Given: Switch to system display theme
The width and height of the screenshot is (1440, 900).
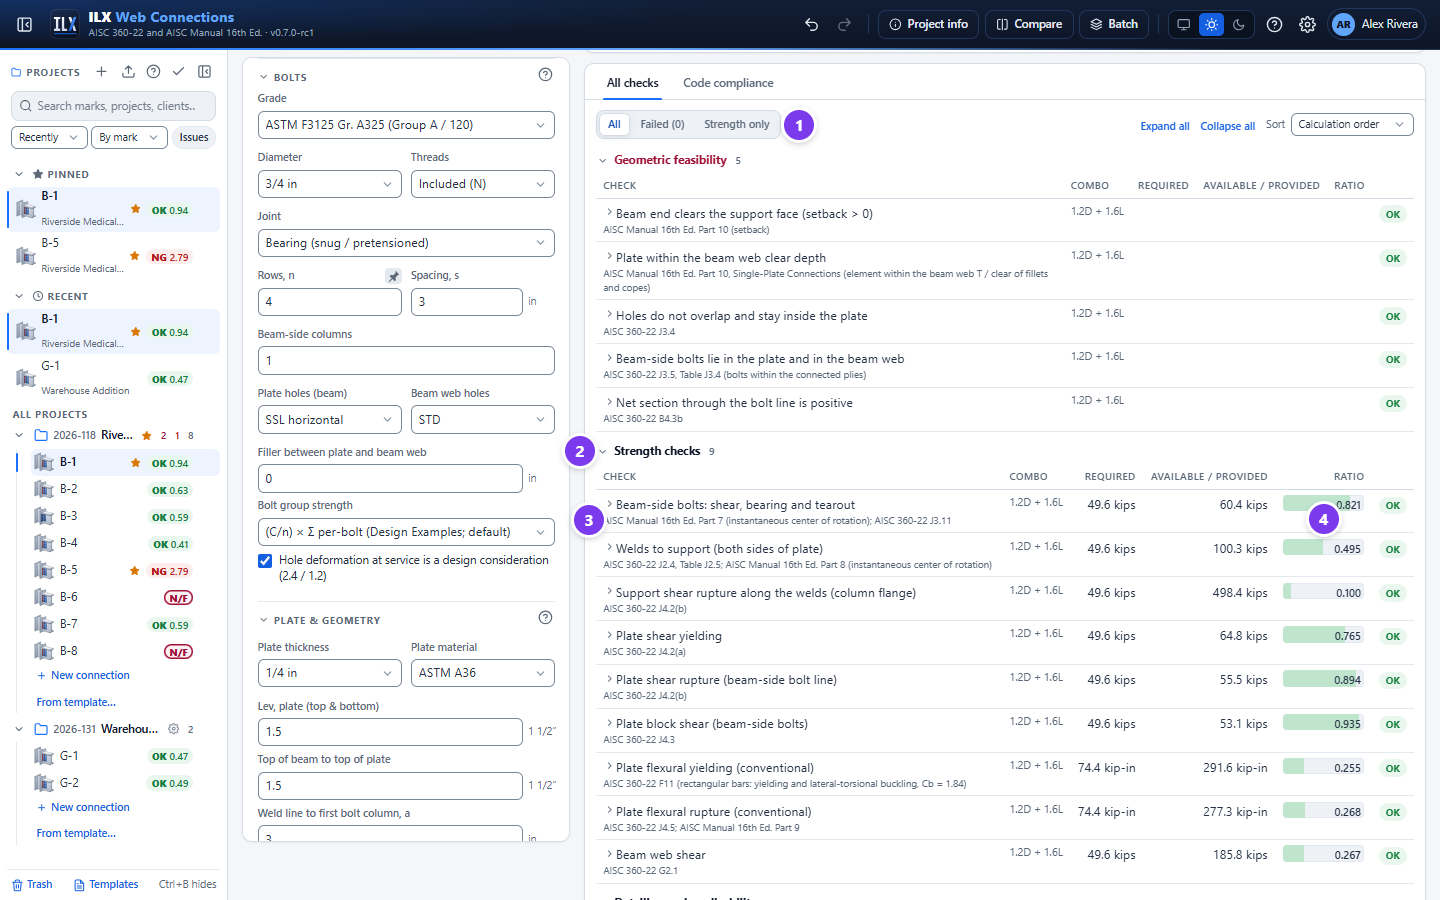Looking at the screenshot, I should [x=1184, y=24].
